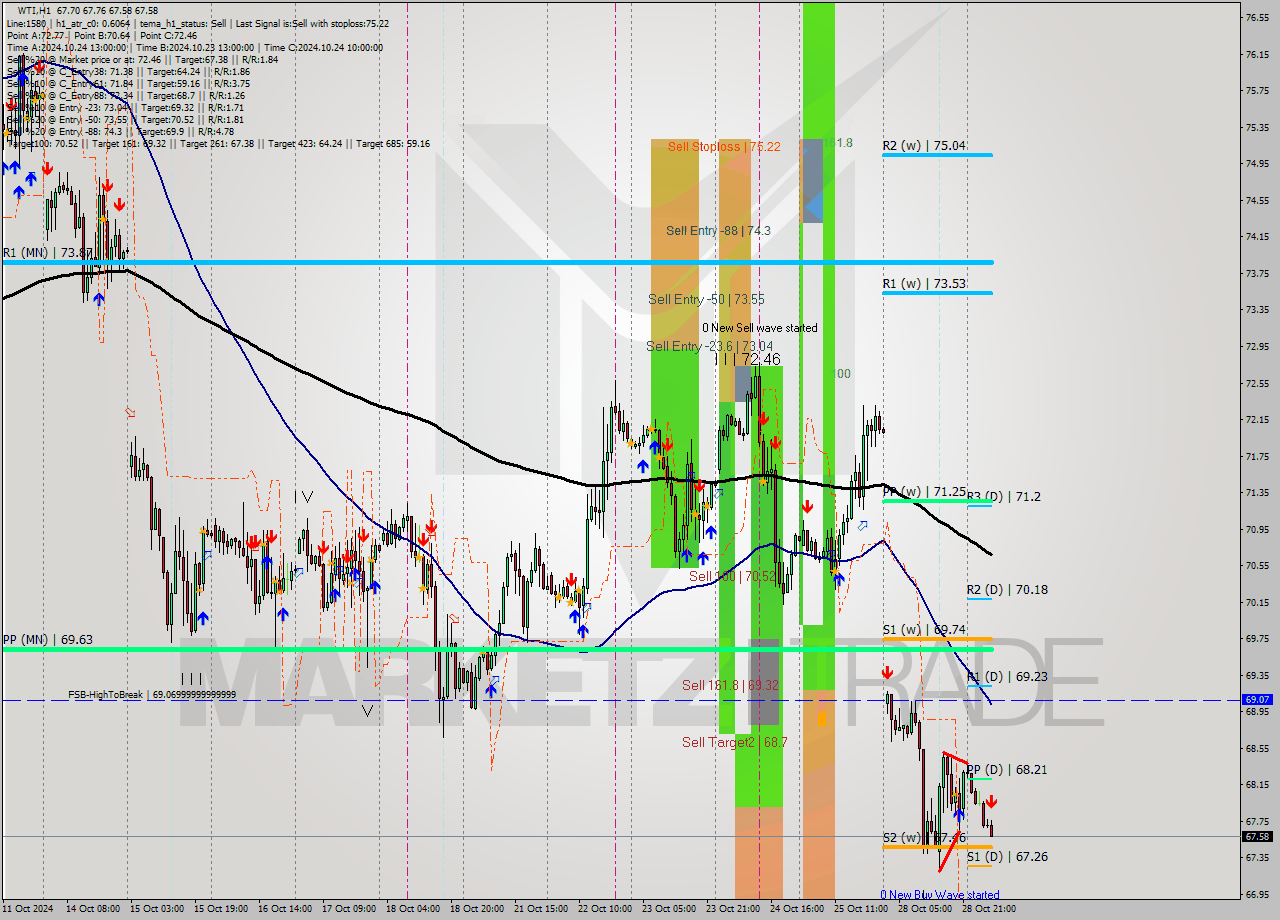Click the '22 Oct 10:00' time label
The width and height of the screenshot is (1280, 920).
click(x=606, y=910)
